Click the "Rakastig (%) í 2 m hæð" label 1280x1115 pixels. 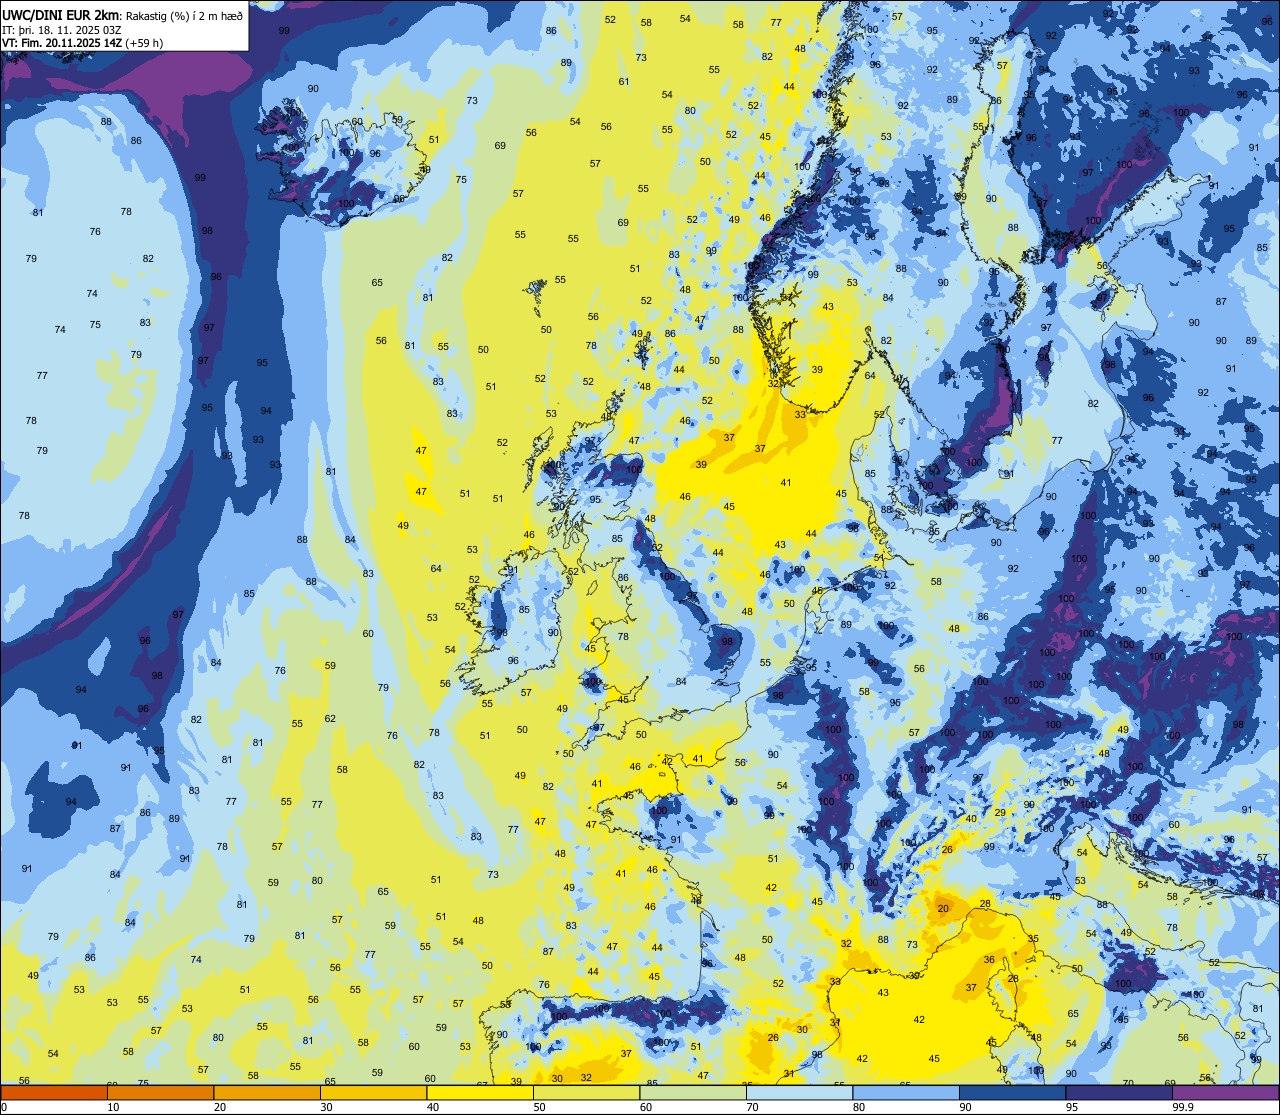tap(184, 15)
